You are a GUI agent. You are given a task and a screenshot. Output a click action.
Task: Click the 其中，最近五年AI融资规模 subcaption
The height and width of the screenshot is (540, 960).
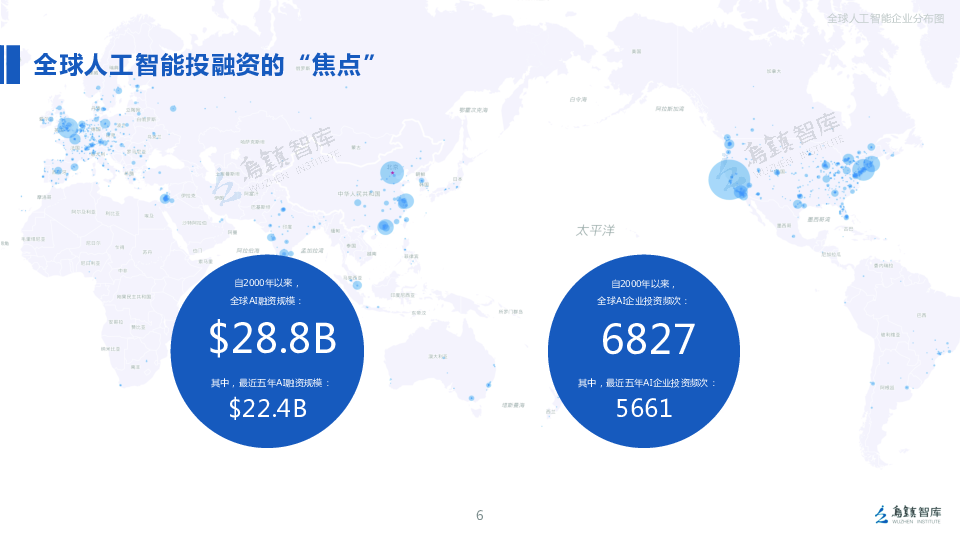[x=270, y=383]
